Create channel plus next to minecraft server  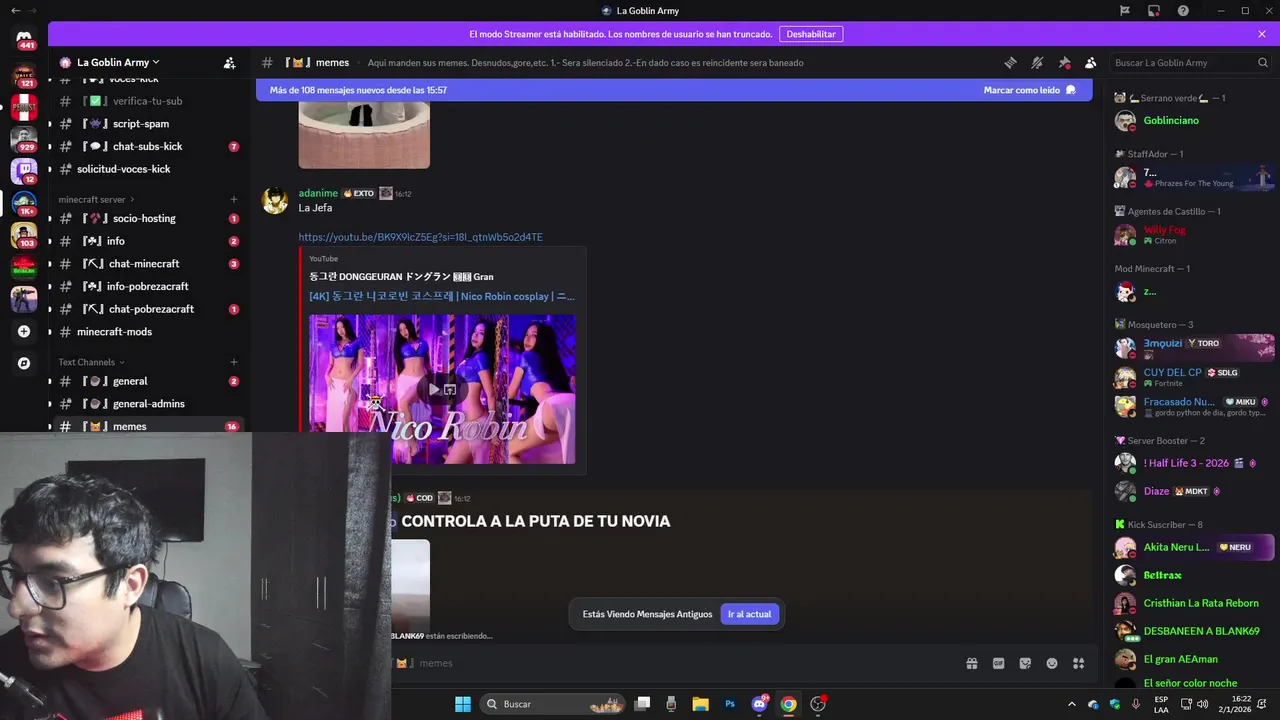coord(234,199)
